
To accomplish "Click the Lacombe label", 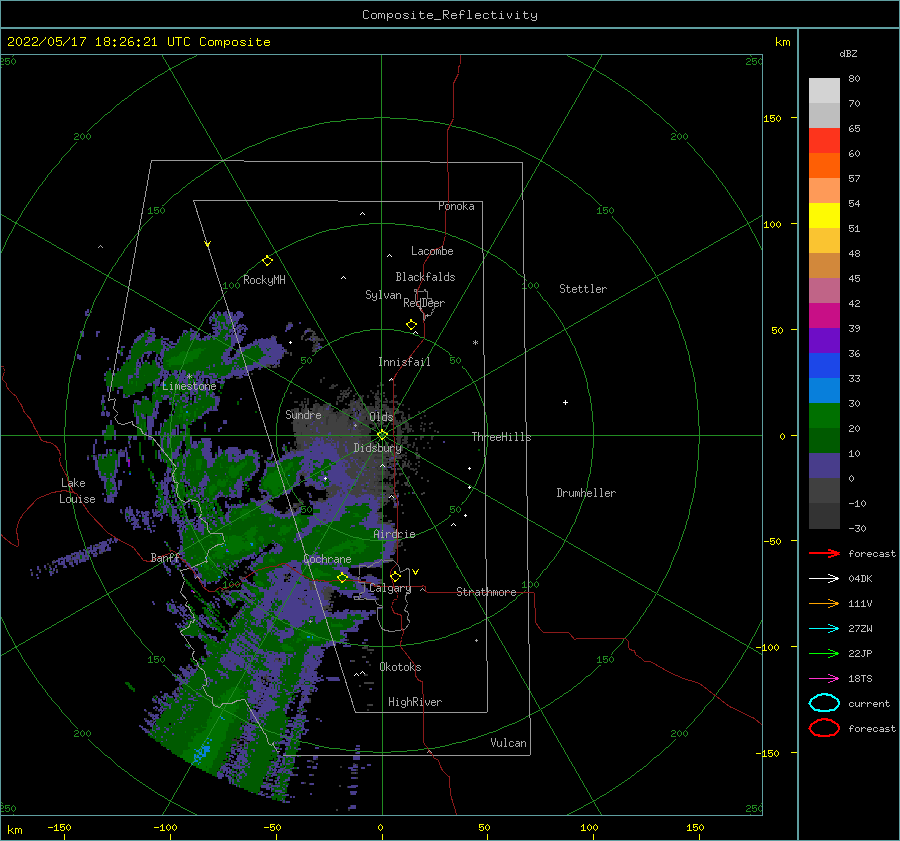I will [432, 251].
